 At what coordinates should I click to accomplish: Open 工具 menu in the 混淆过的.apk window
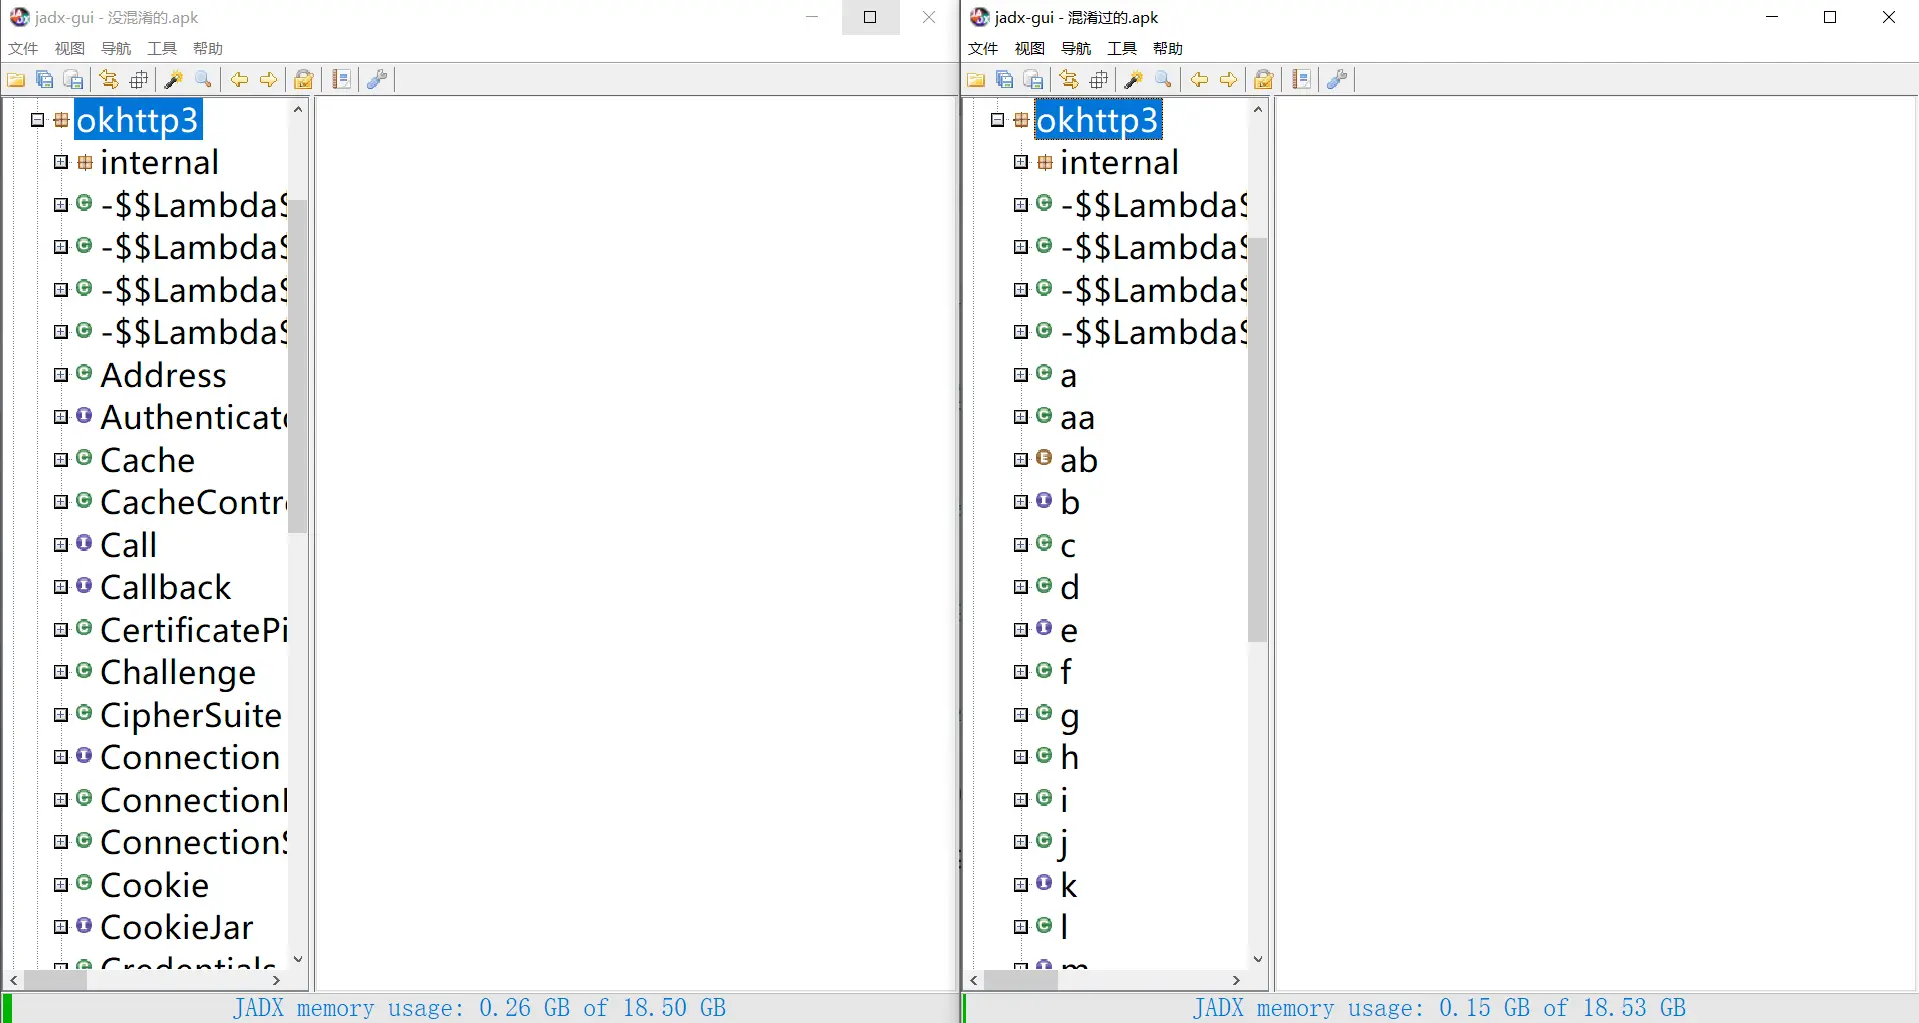click(x=1122, y=48)
